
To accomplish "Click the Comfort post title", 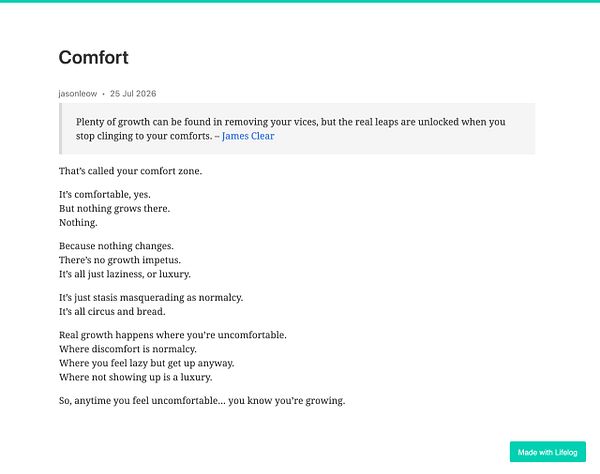I will coord(94,57).
